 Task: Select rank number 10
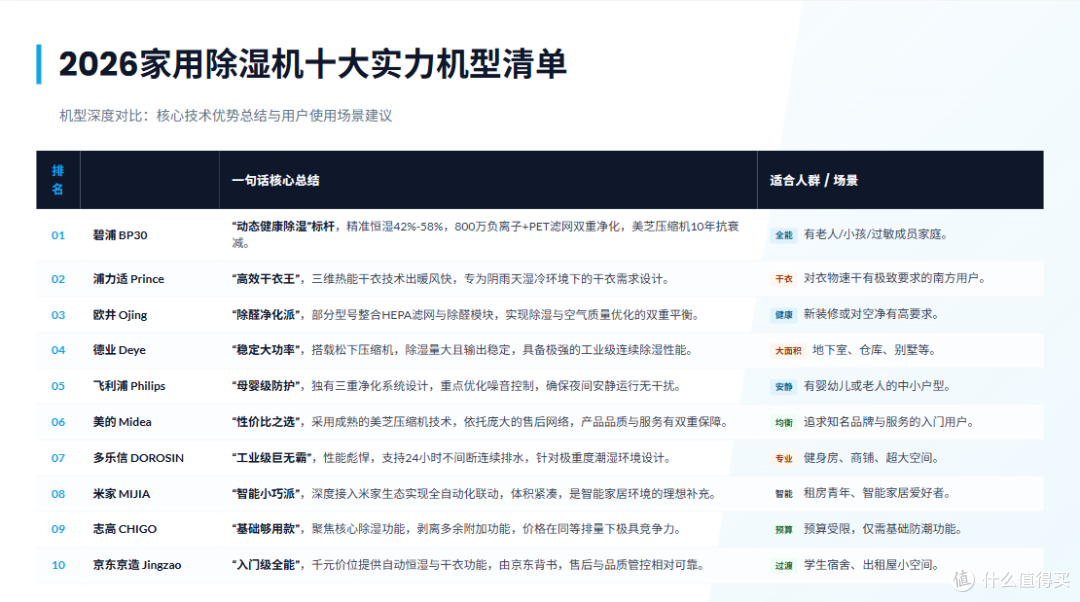(58, 565)
